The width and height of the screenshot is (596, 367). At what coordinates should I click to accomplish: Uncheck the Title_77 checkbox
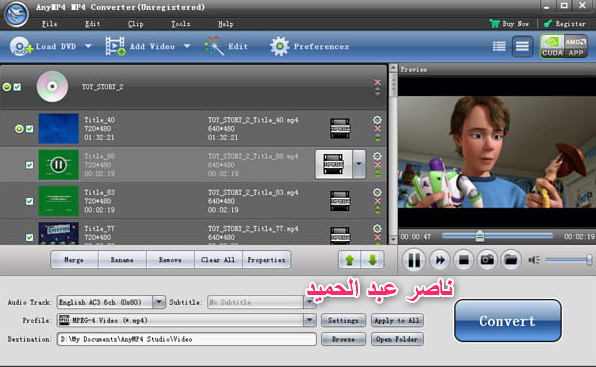coord(29,237)
